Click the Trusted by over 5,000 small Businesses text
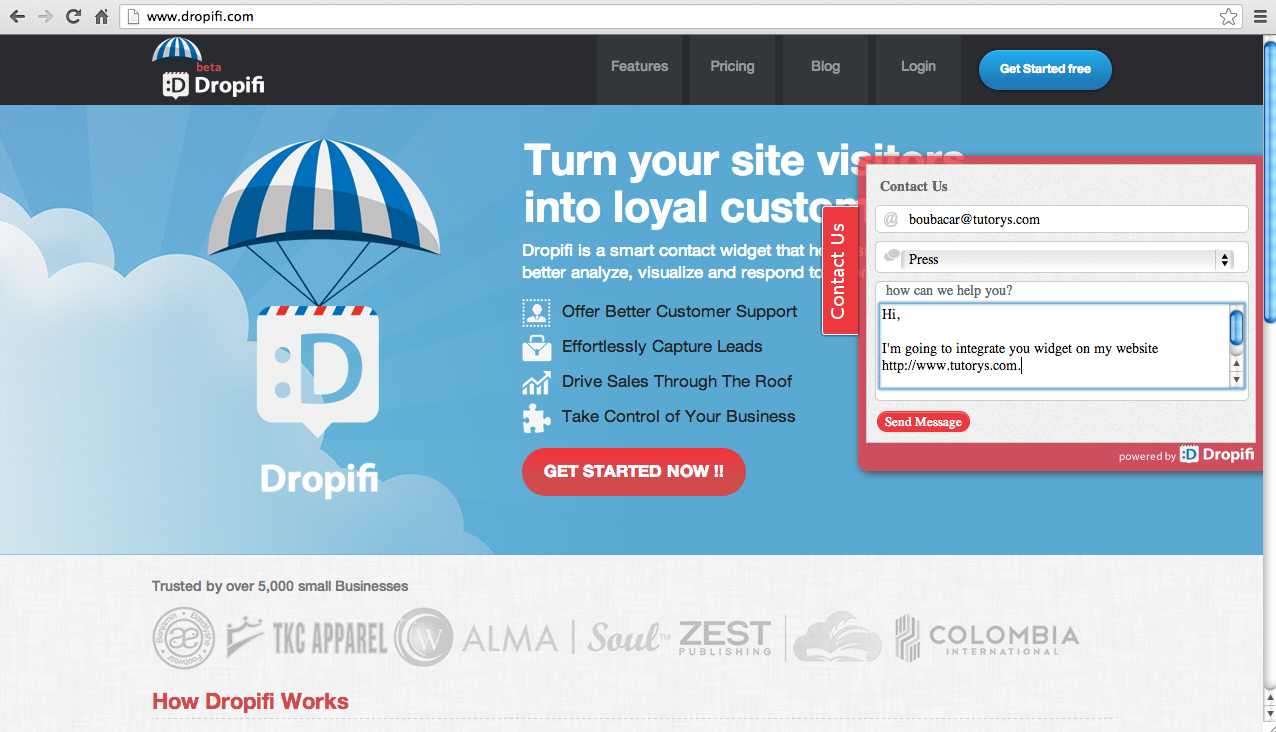1276x732 pixels. 280,586
